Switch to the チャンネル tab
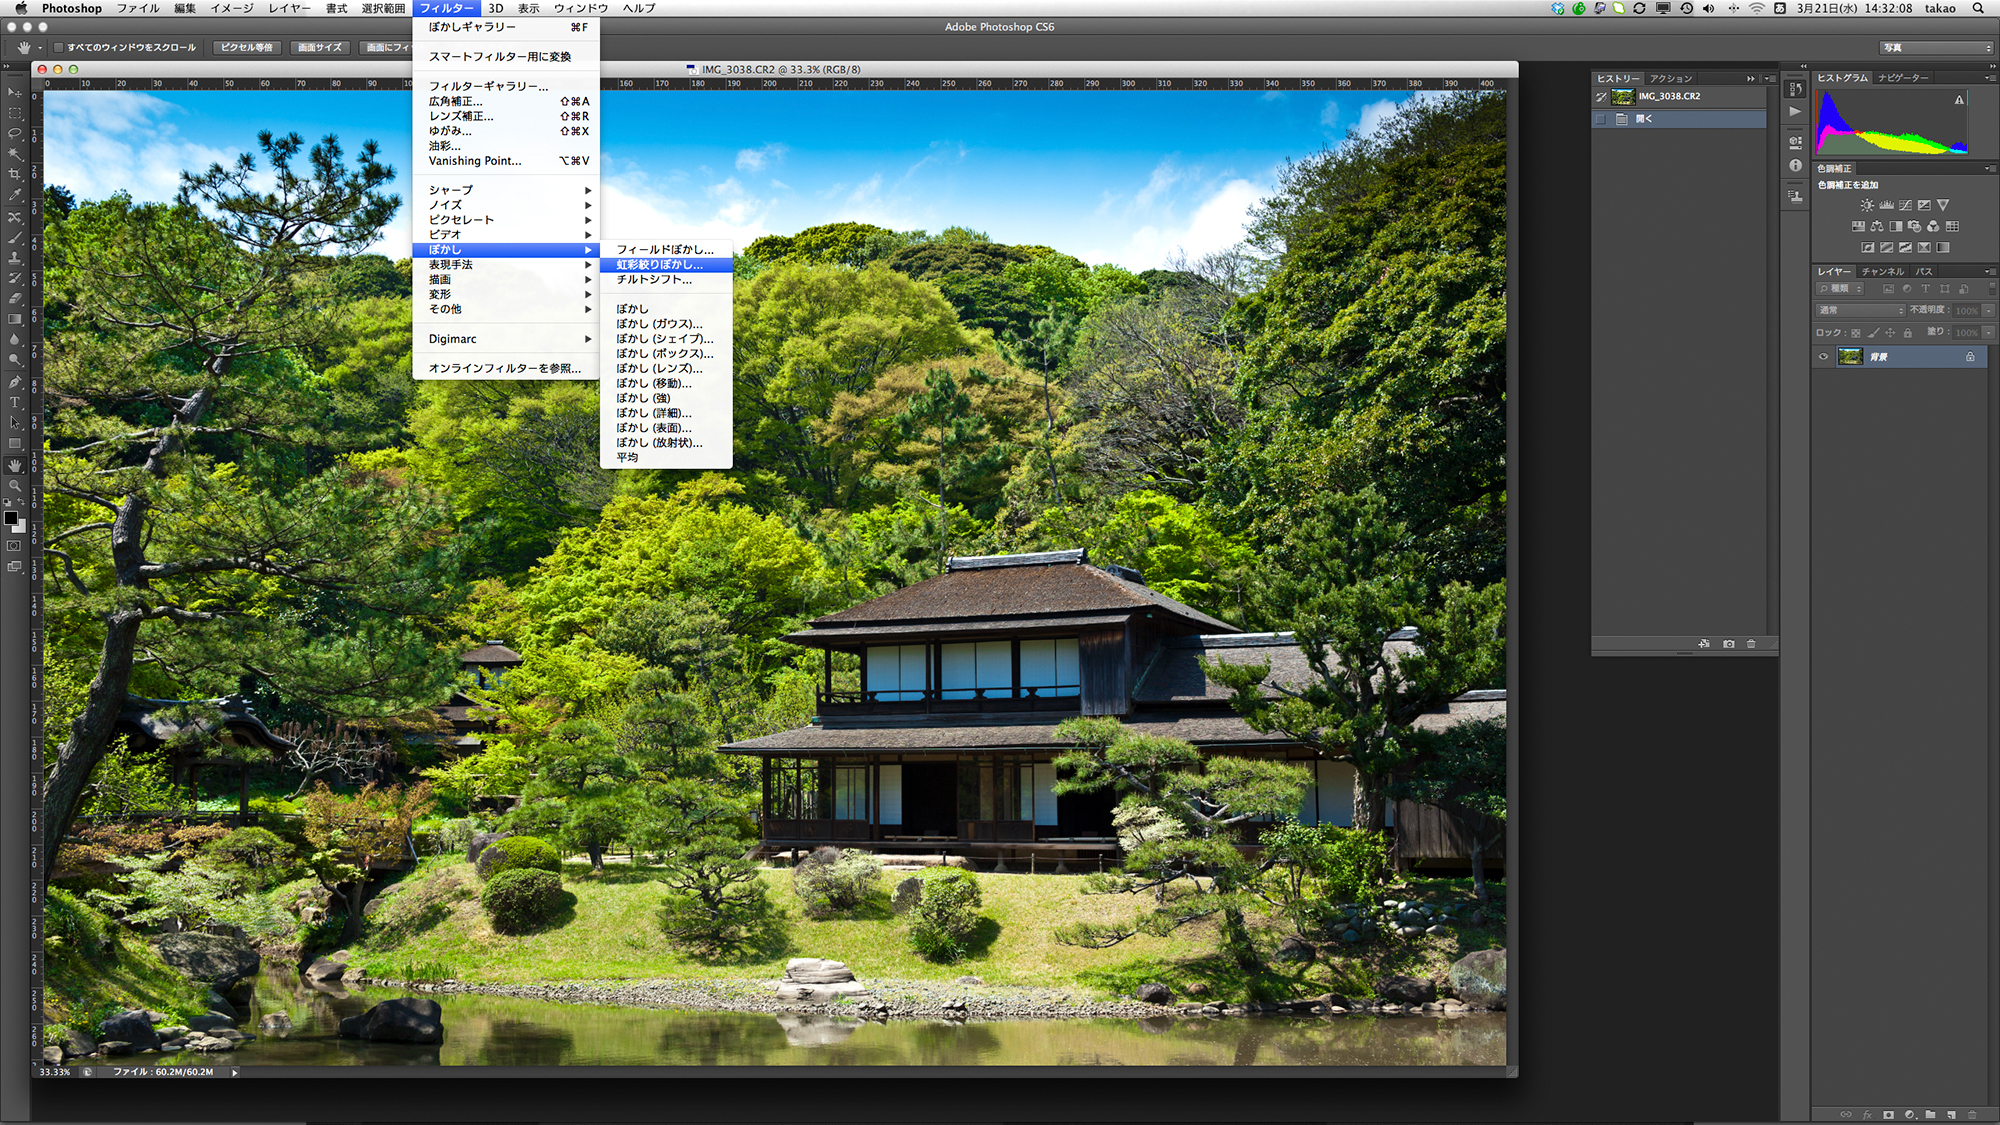This screenshot has height=1125, width=2000. pyautogui.click(x=1882, y=272)
